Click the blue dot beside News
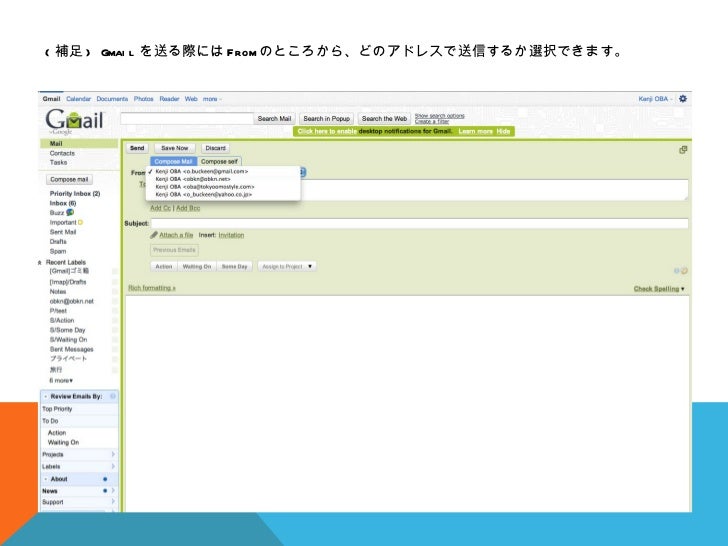 click(x=105, y=491)
